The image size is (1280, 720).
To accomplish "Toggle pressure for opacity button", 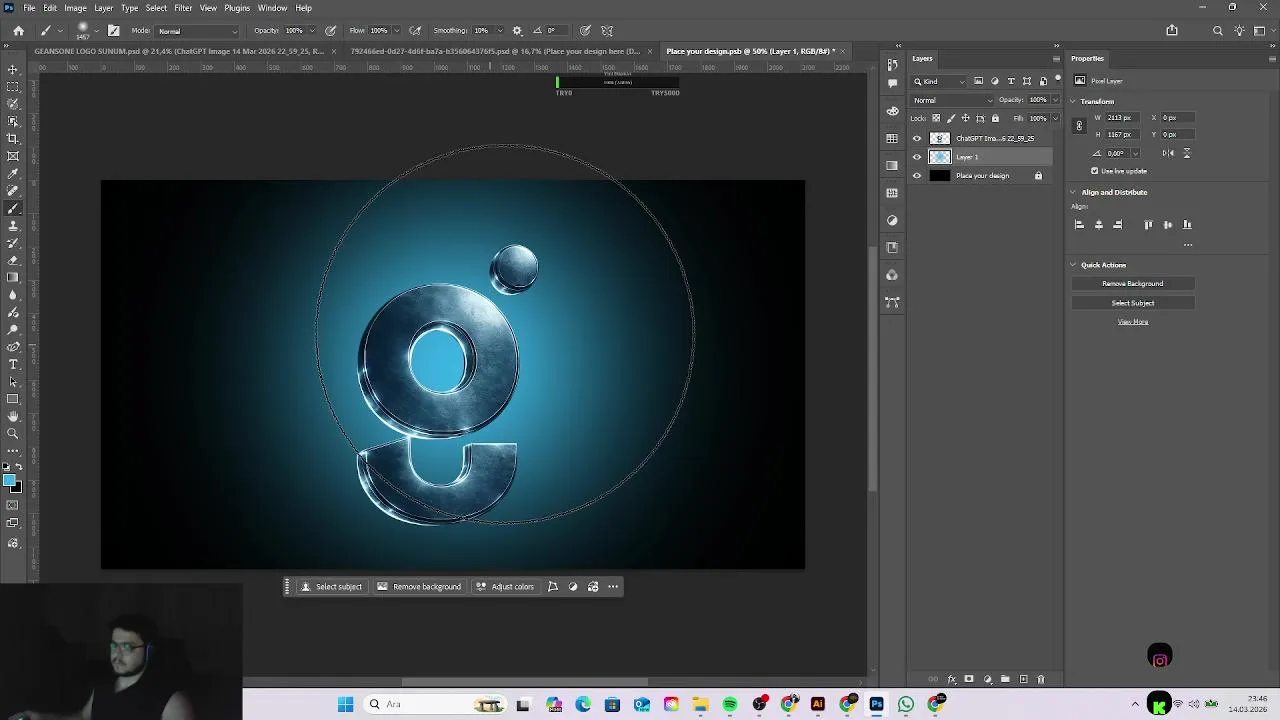I will [330, 31].
